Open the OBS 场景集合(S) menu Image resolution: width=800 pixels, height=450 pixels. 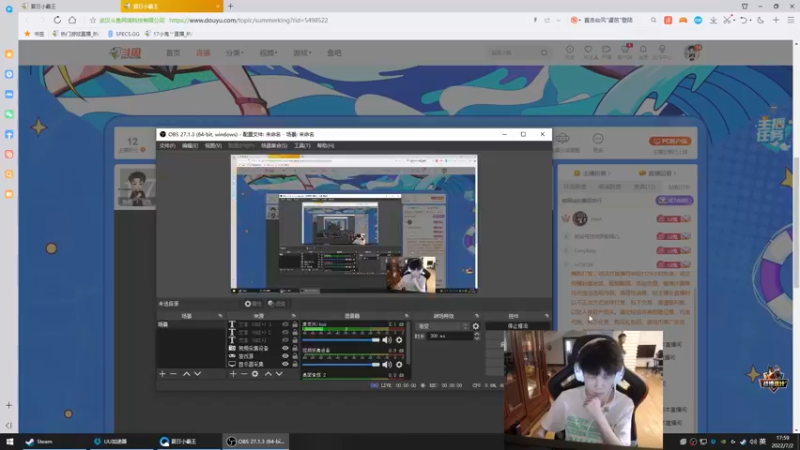(x=274, y=146)
